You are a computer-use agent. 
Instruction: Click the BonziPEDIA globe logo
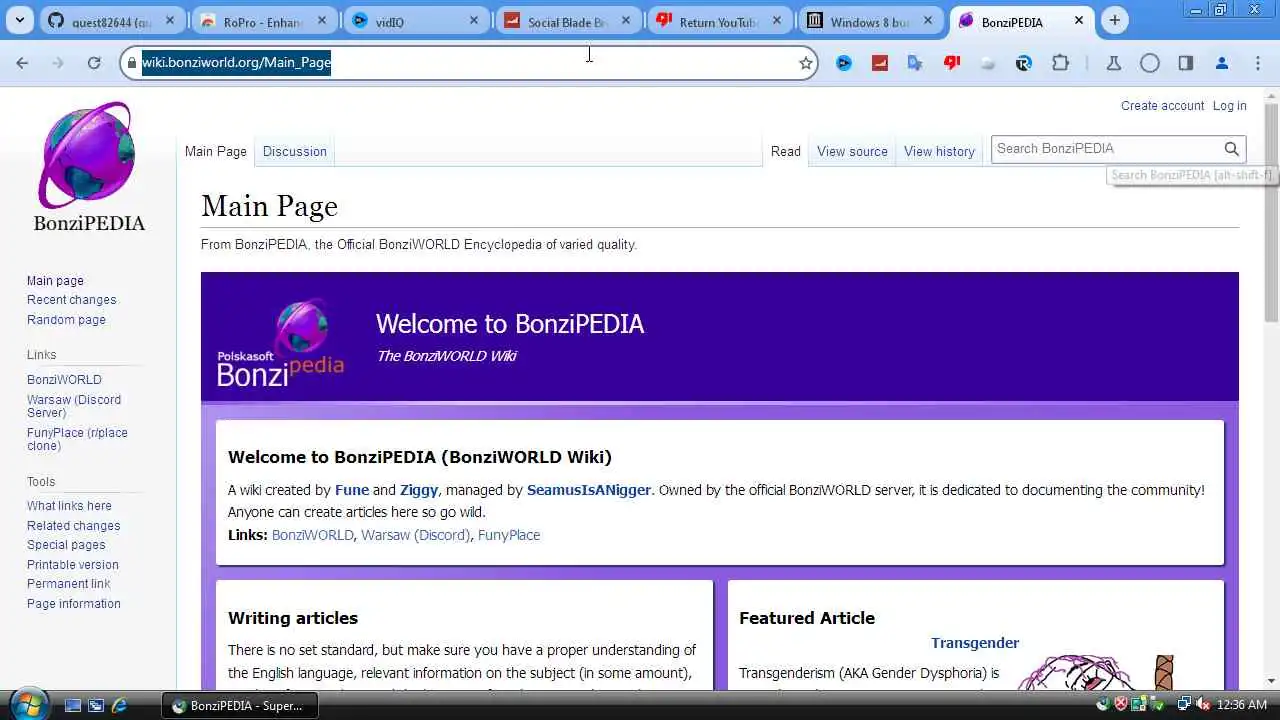click(x=88, y=155)
